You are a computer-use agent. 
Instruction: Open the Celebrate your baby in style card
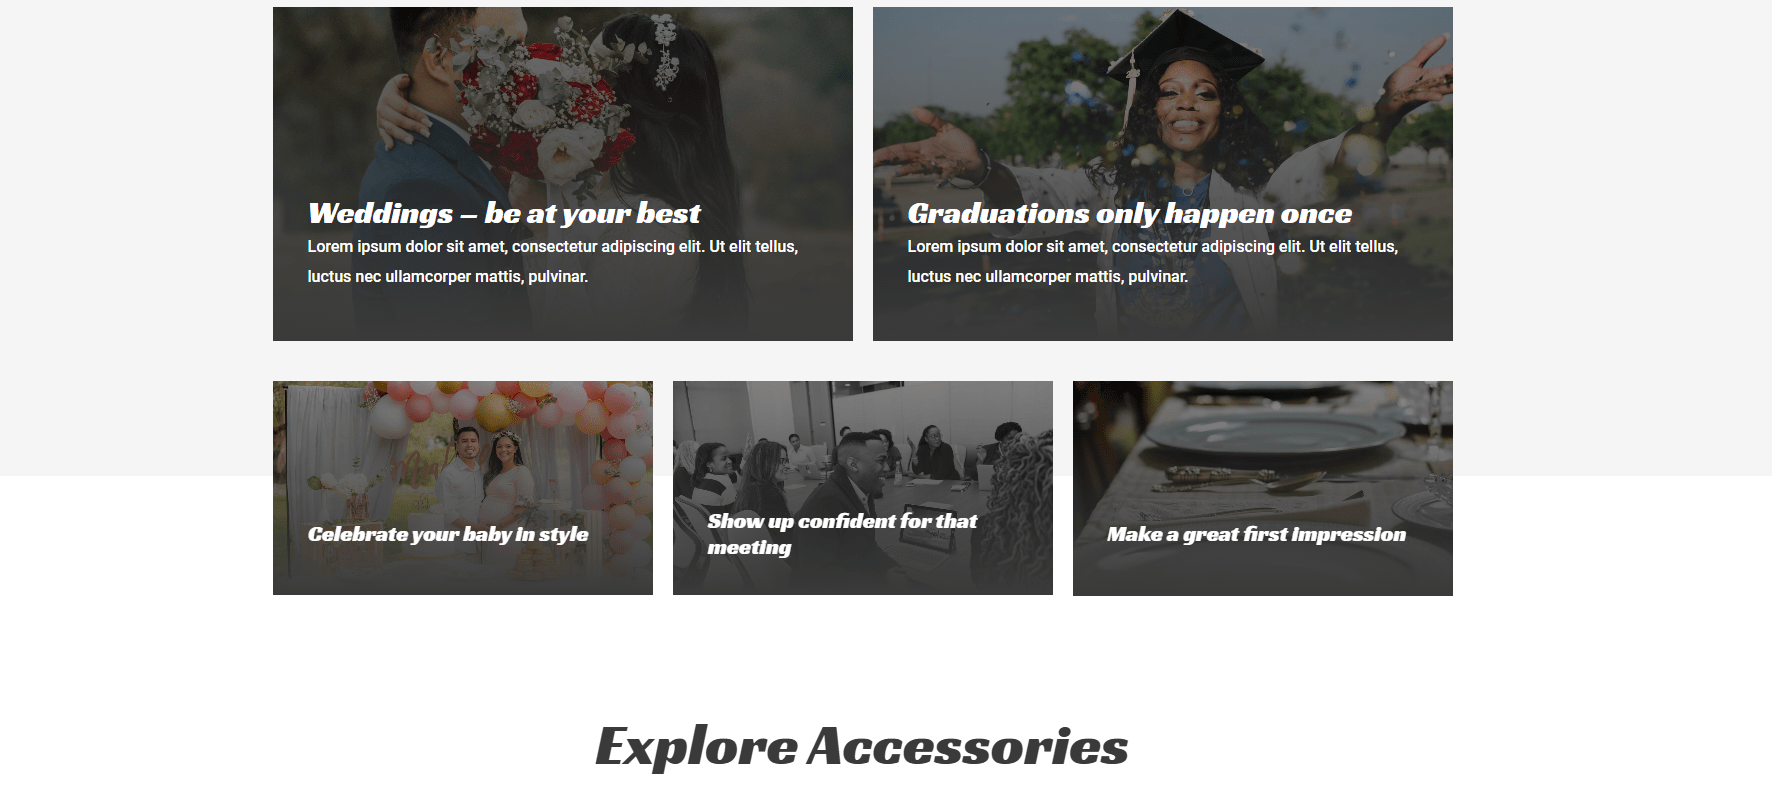click(x=462, y=488)
